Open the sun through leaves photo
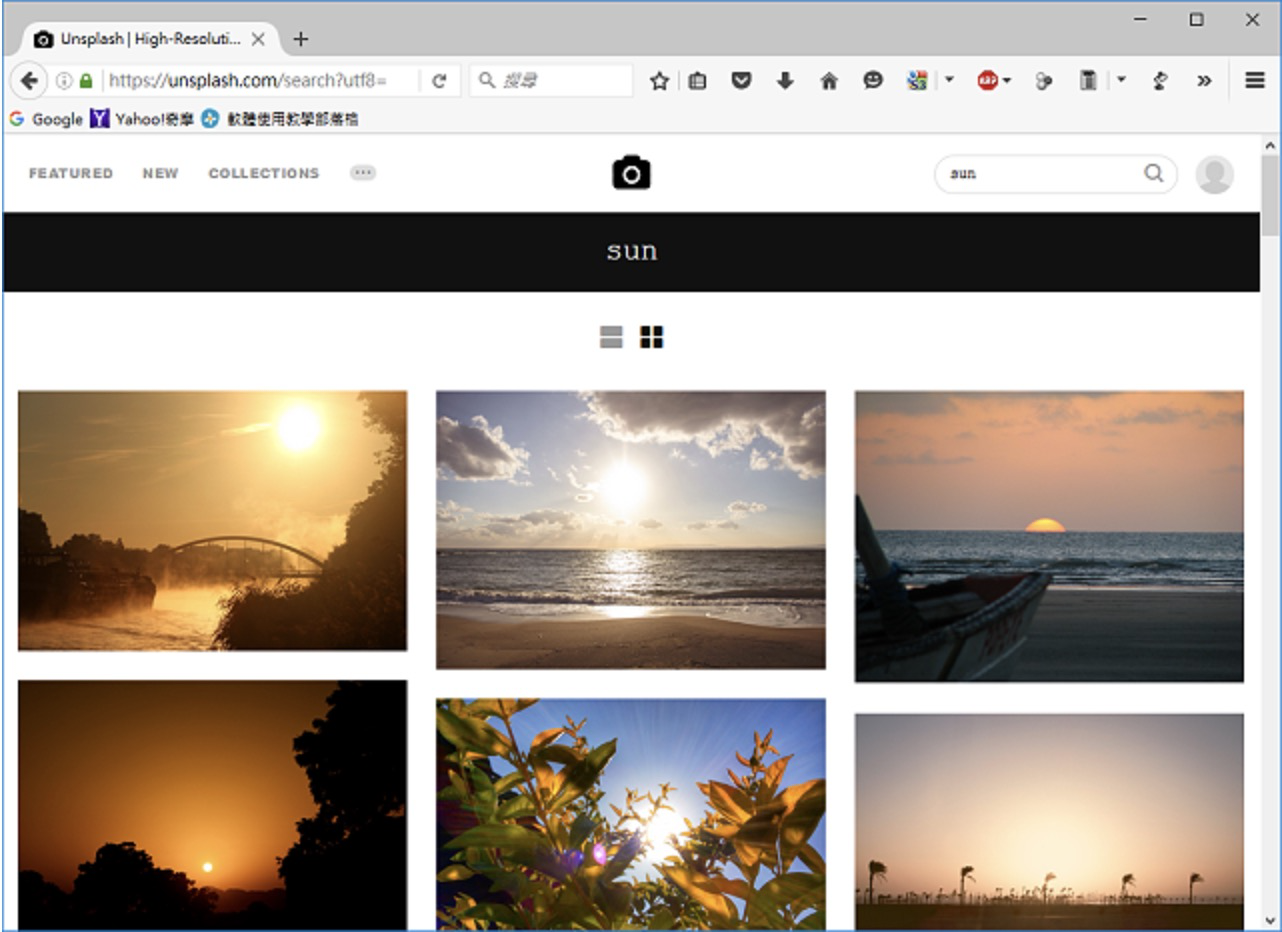 click(631, 814)
